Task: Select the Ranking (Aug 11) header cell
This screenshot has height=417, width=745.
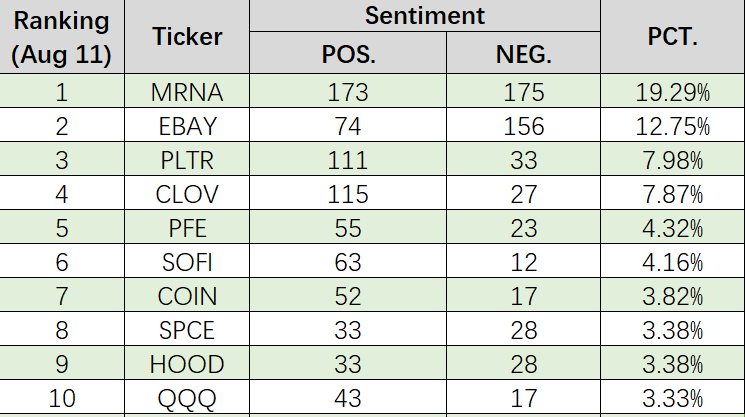Action: tap(62, 37)
